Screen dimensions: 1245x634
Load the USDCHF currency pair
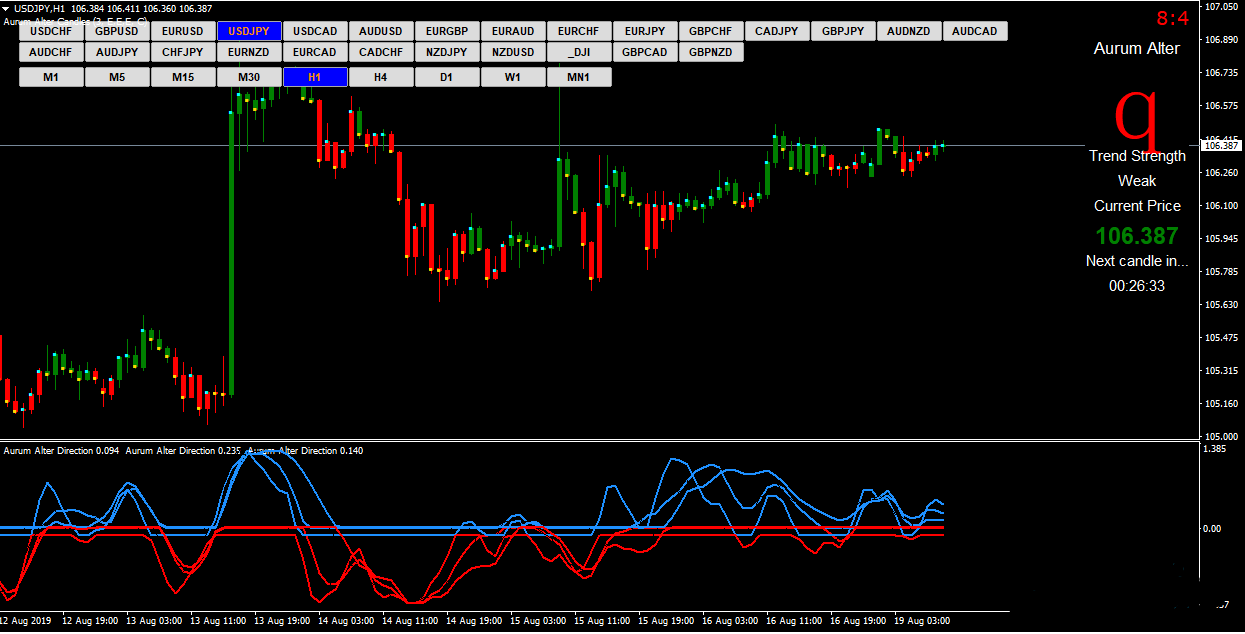(x=51, y=31)
